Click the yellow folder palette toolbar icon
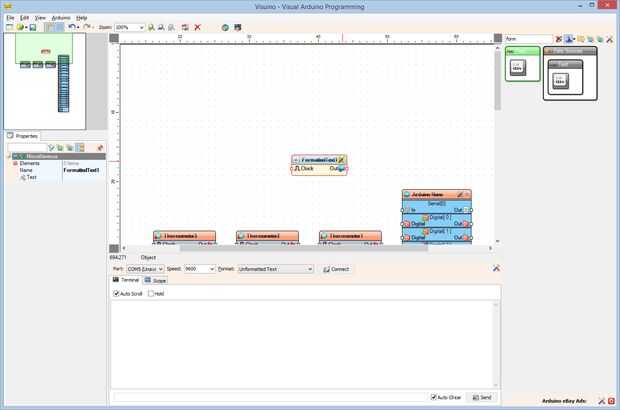The width and height of the screenshot is (620, 410). (581, 39)
